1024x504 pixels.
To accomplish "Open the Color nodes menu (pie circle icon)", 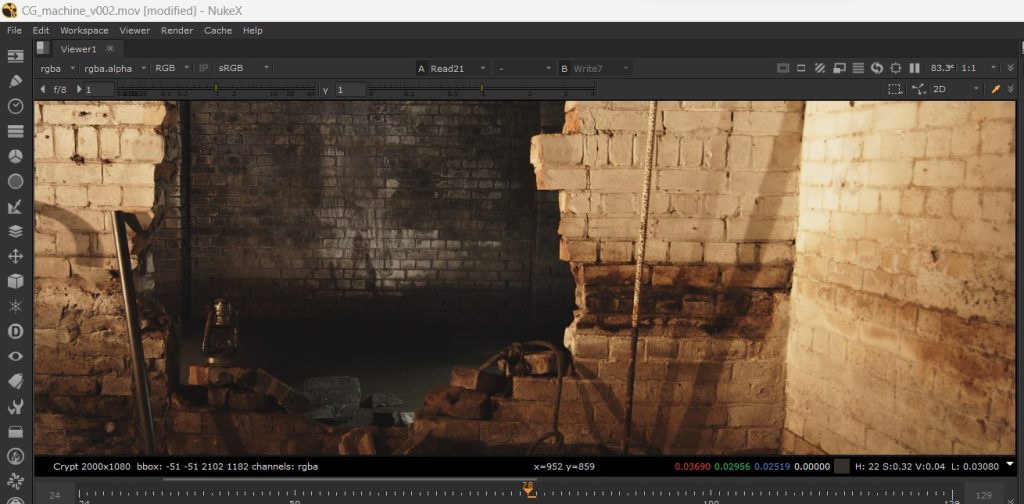I will (x=15, y=156).
